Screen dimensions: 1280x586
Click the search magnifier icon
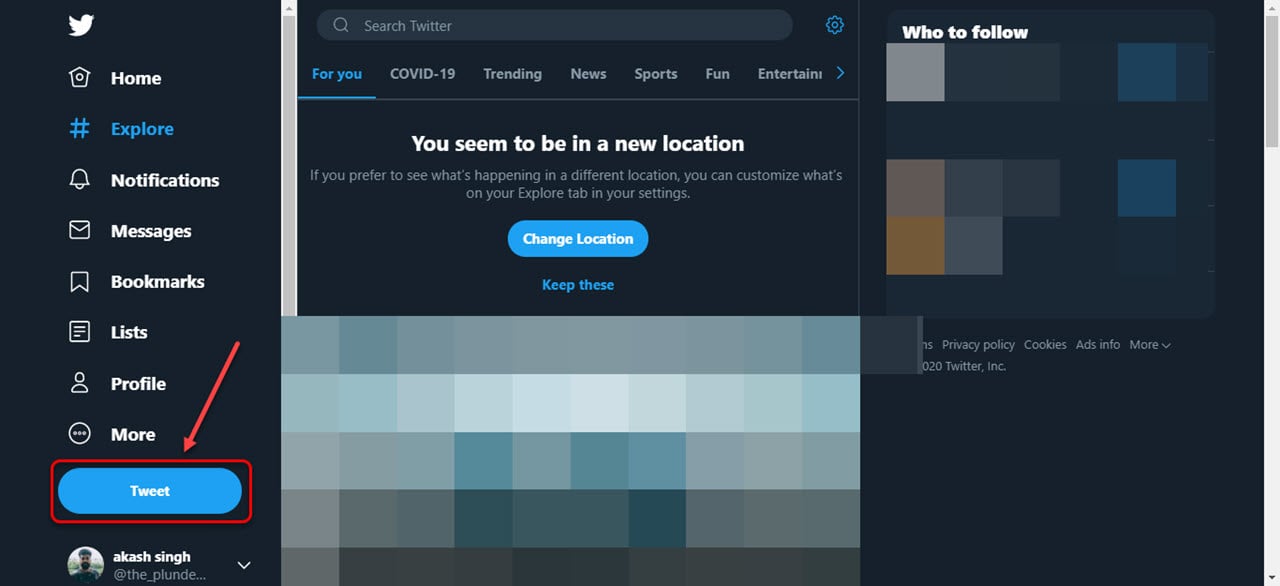341,25
